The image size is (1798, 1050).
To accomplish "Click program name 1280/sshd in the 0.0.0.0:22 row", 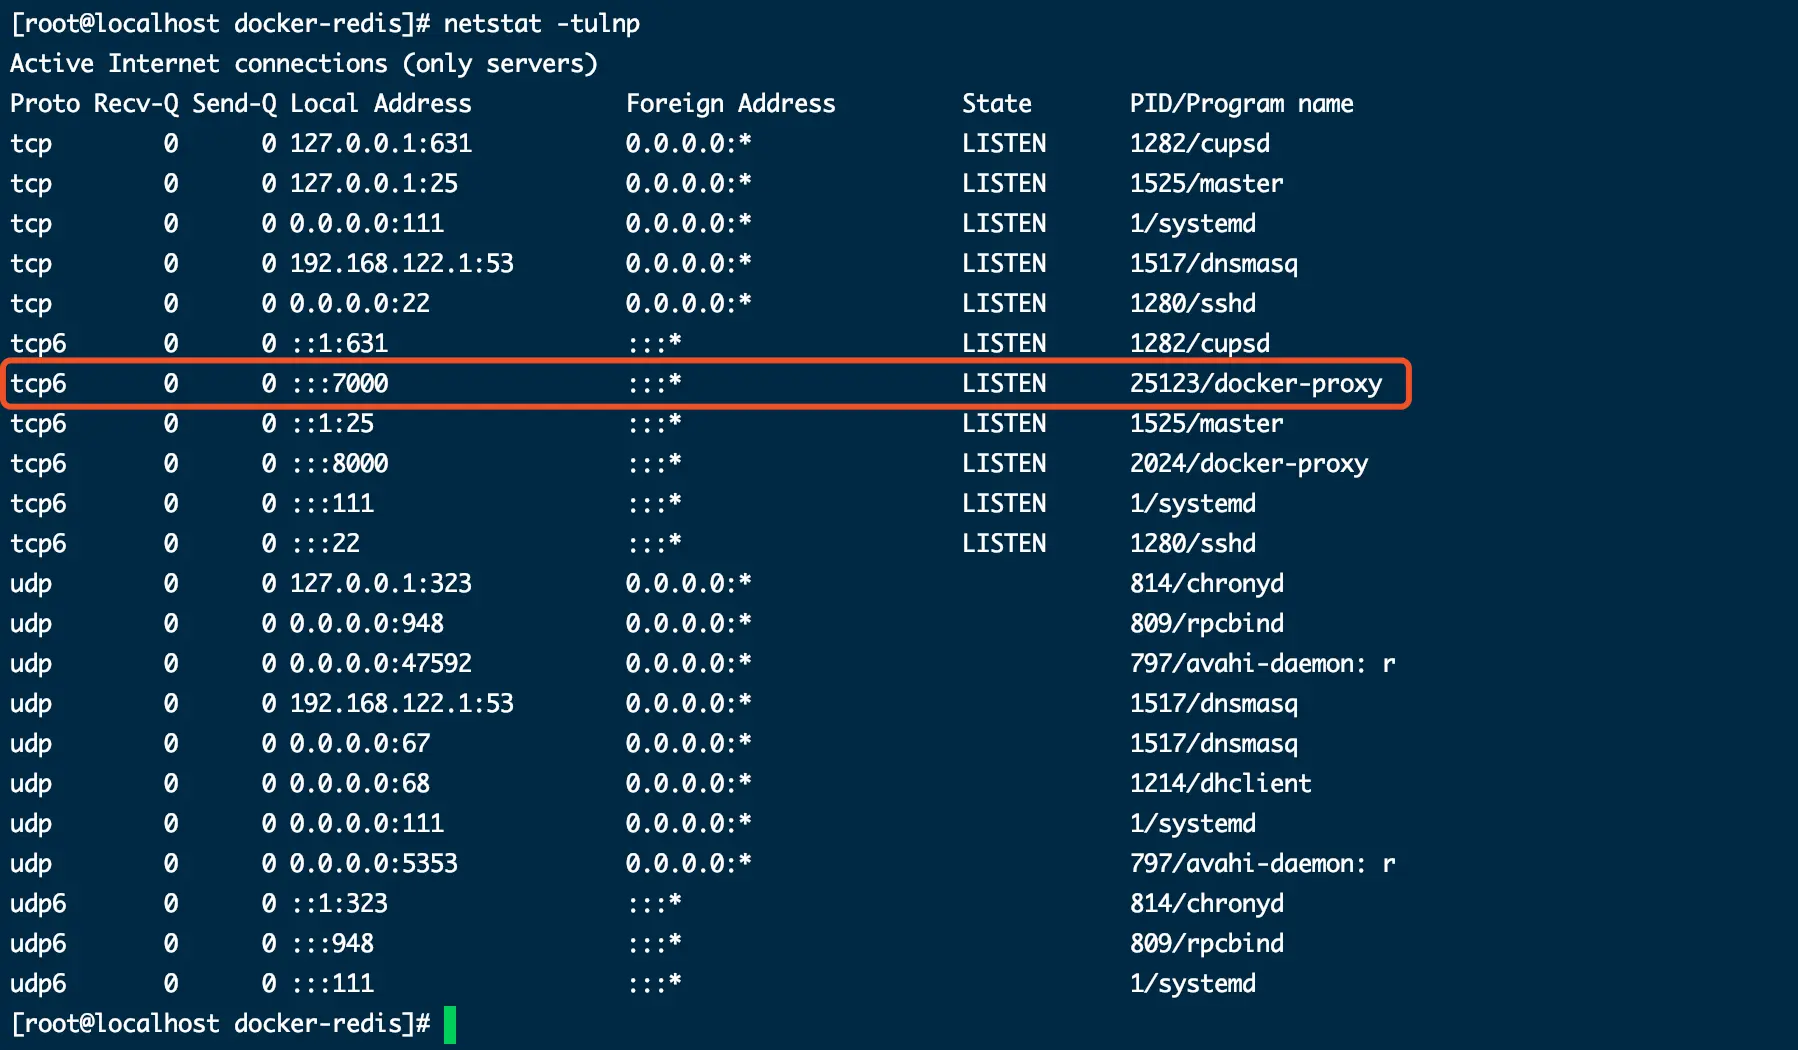I will (x=1193, y=304).
